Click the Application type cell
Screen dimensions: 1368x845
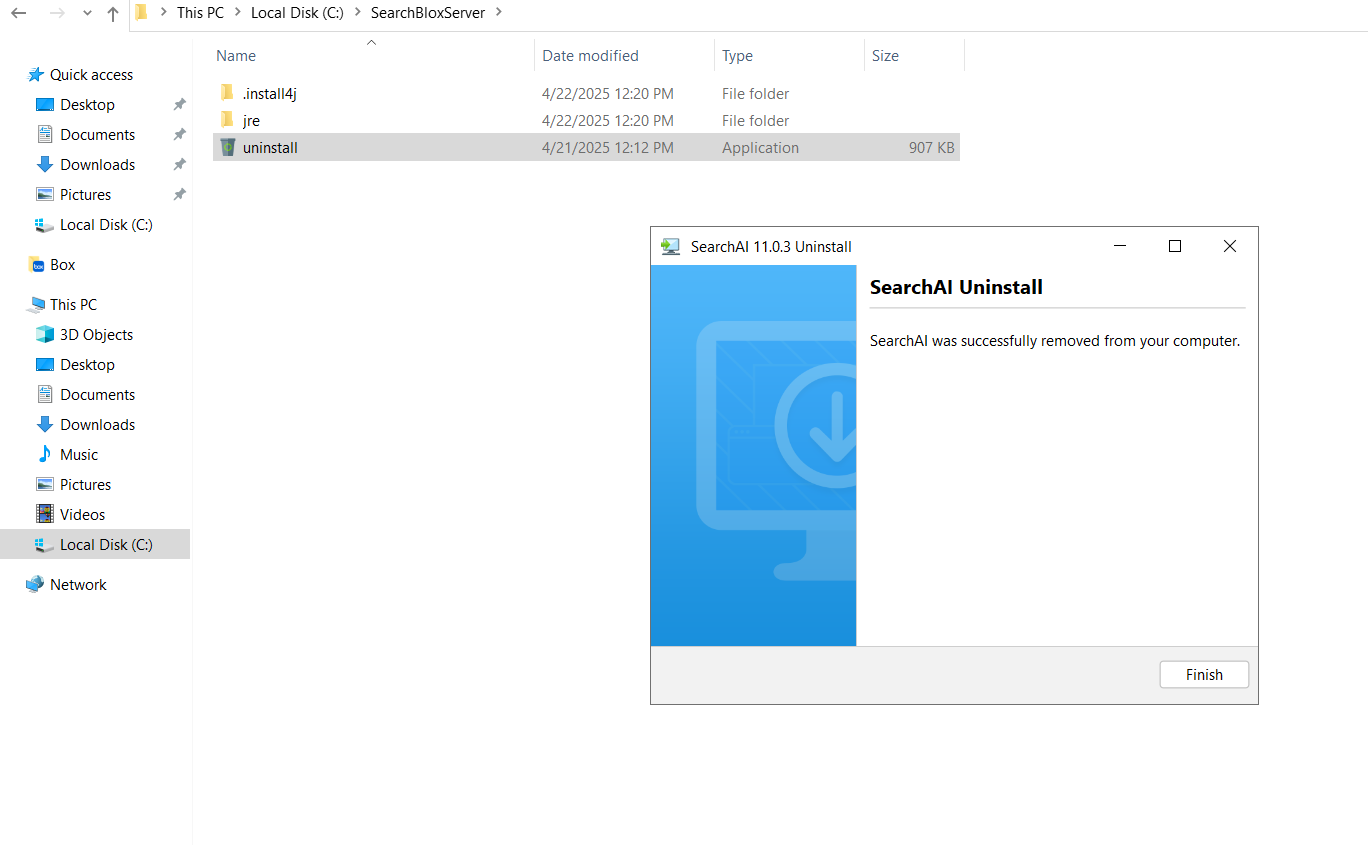click(760, 148)
